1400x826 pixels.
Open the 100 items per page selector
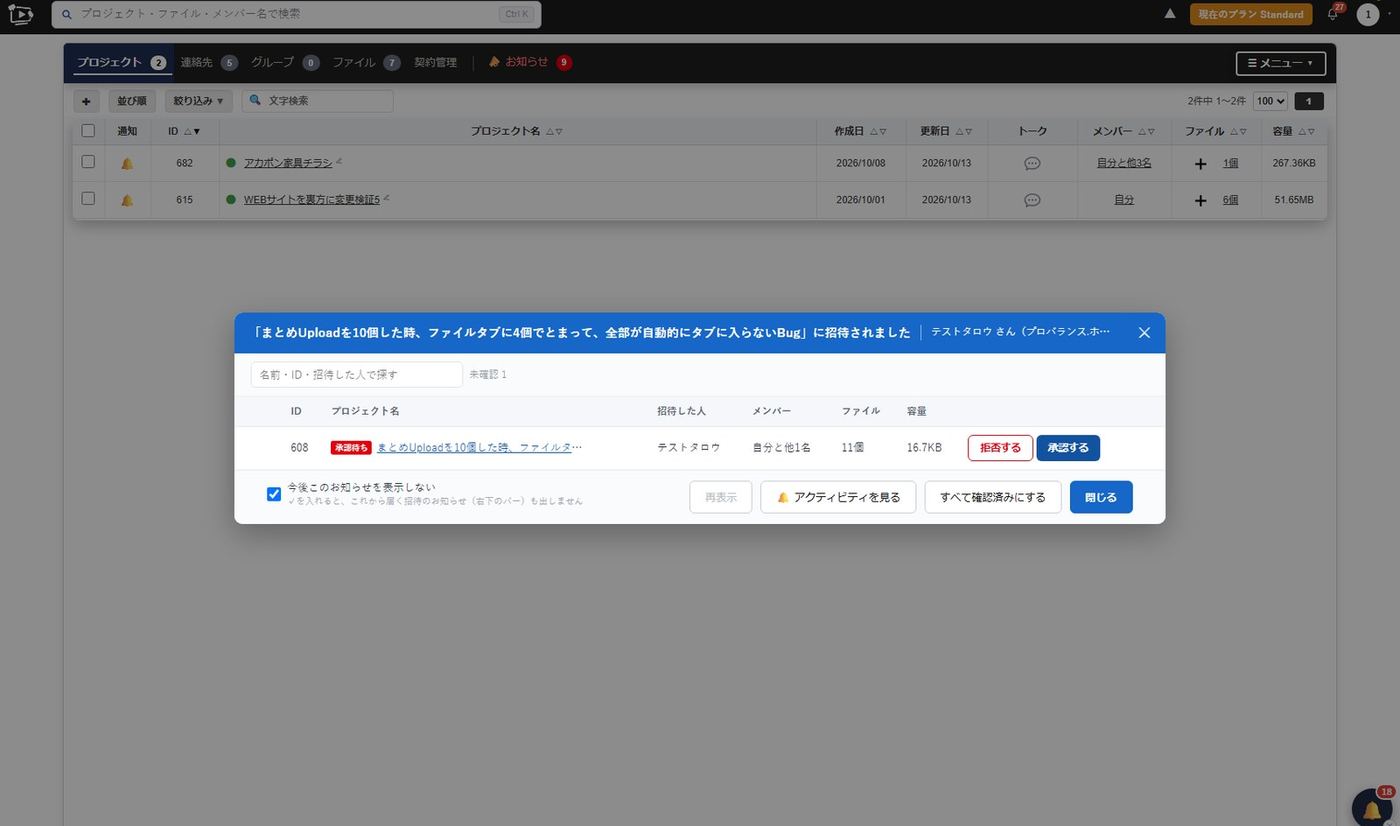[1270, 101]
